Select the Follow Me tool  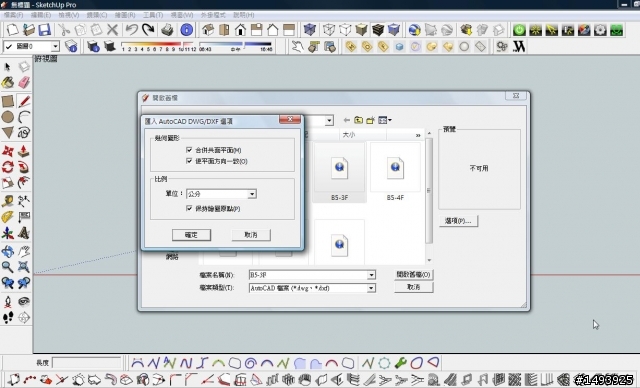(x=24, y=167)
